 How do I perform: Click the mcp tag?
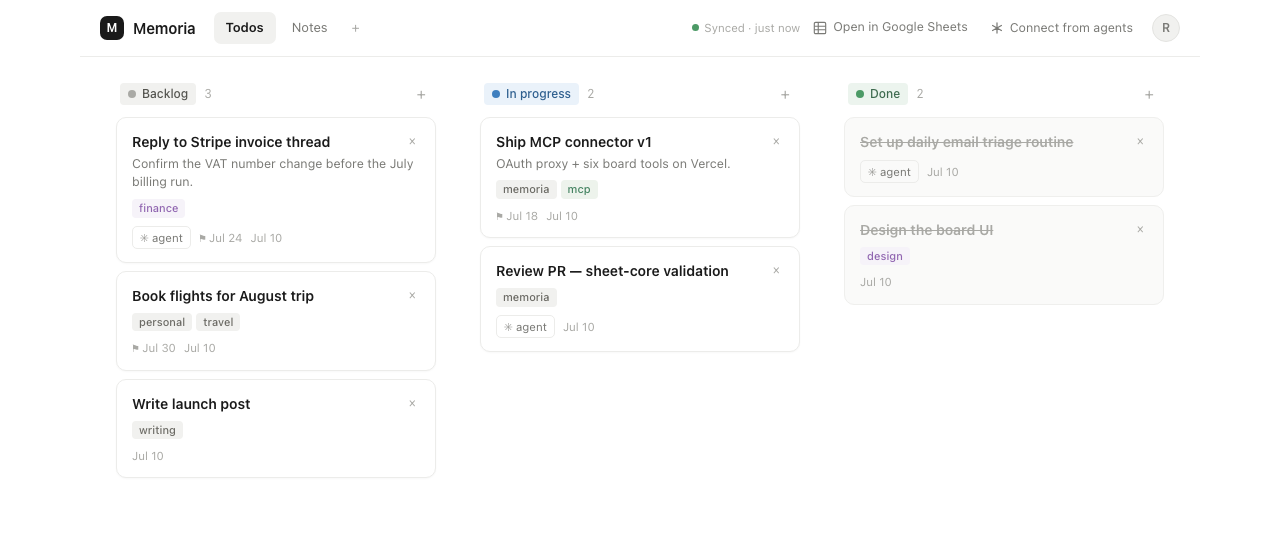point(579,189)
